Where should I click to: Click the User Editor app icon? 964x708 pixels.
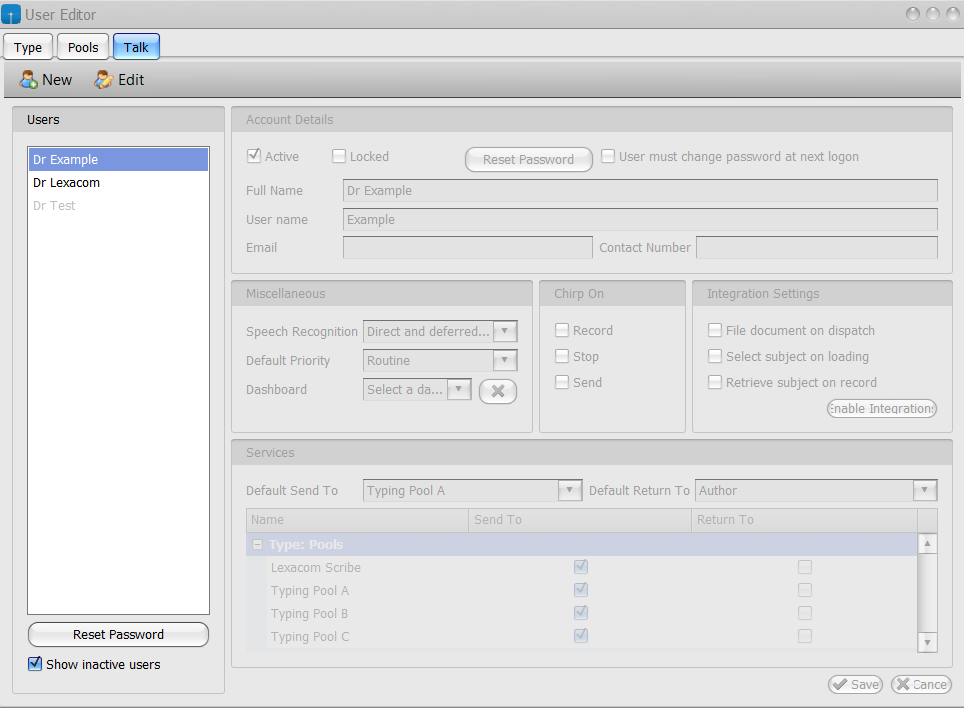pyautogui.click(x=11, y=14)
